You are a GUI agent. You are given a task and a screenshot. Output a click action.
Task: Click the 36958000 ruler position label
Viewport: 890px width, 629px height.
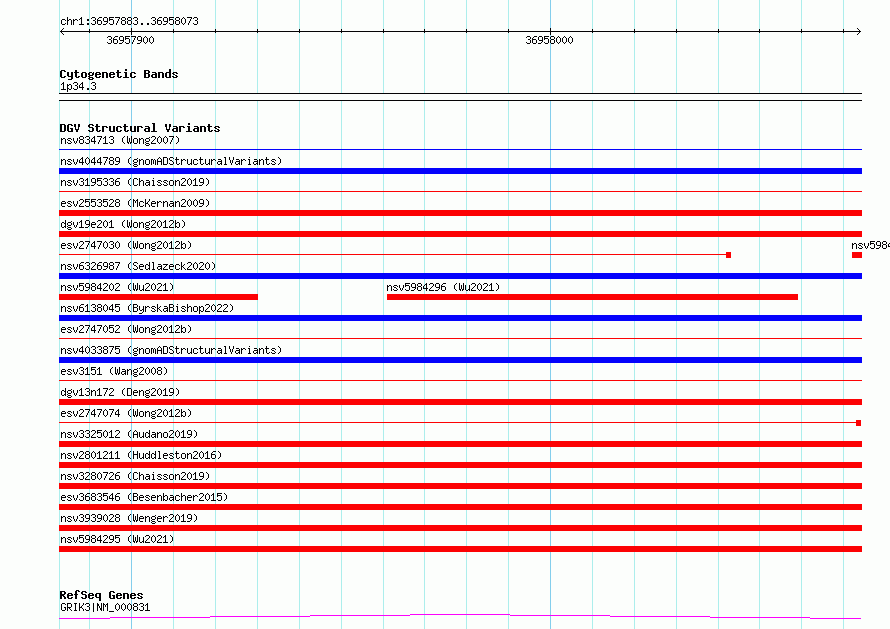coord(549,40)
